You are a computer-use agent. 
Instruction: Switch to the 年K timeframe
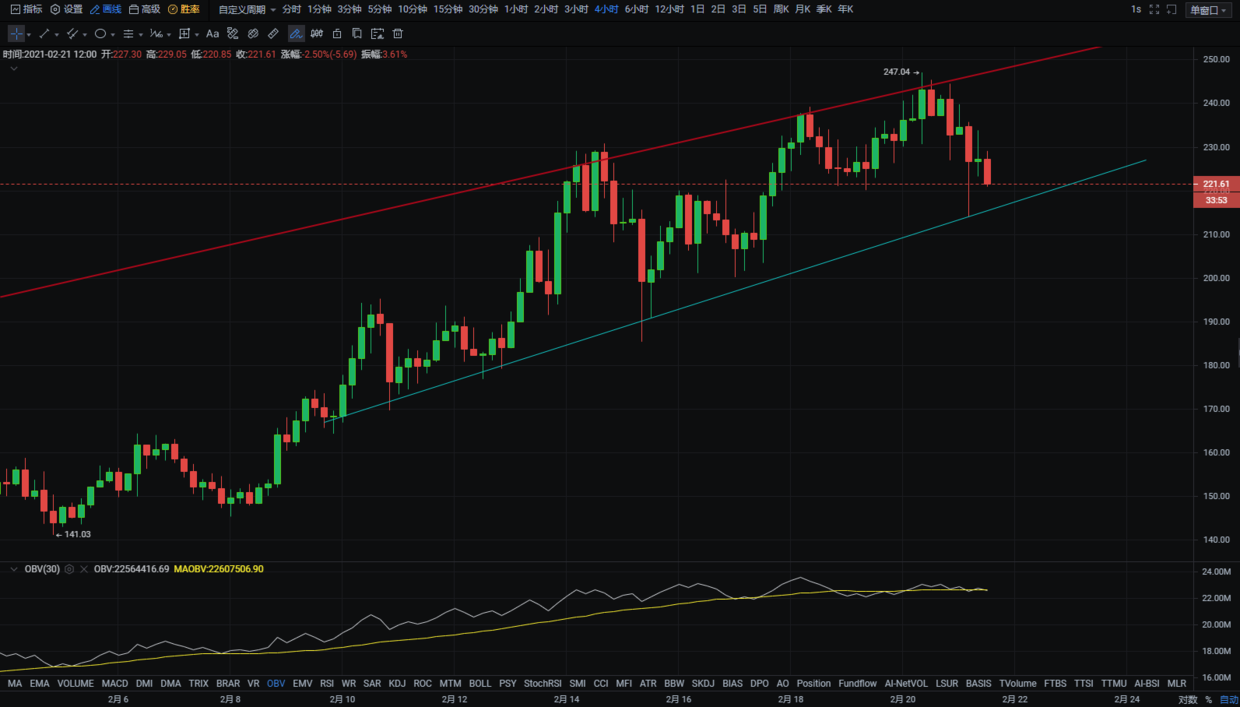pyautogui.click(x=845, y=9)
